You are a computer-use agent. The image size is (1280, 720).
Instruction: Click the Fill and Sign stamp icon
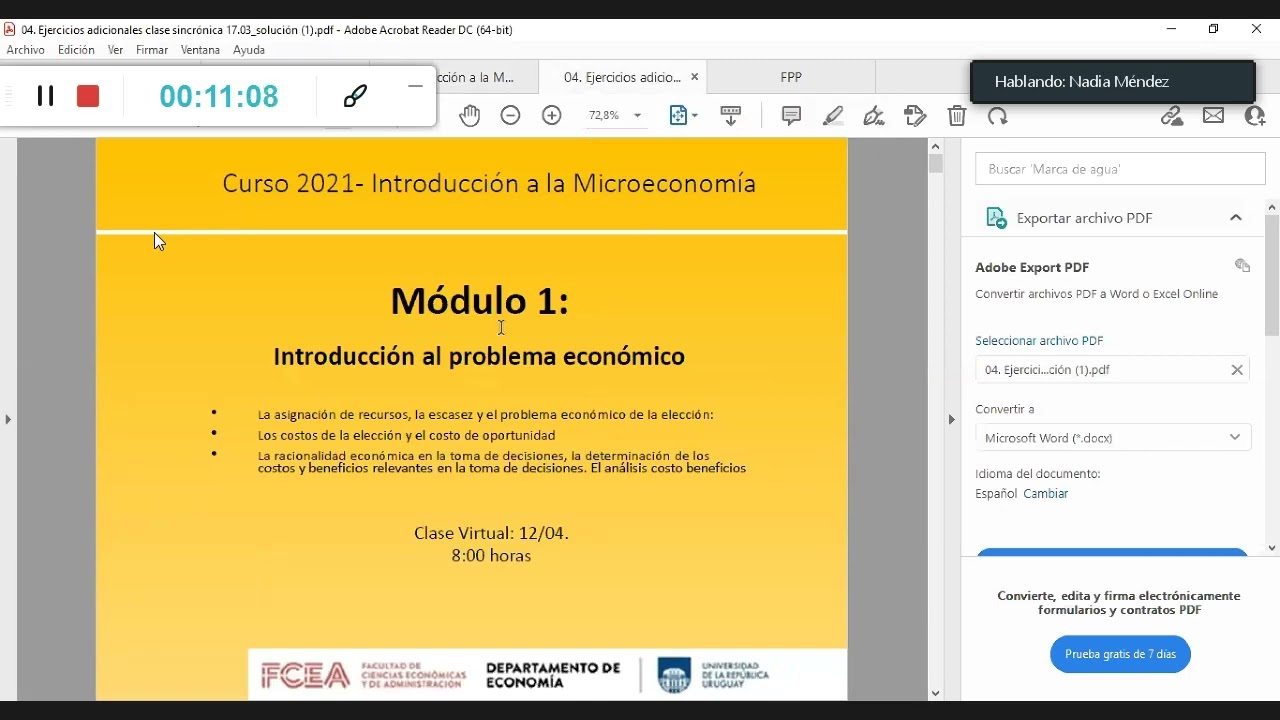click(915, 116)
